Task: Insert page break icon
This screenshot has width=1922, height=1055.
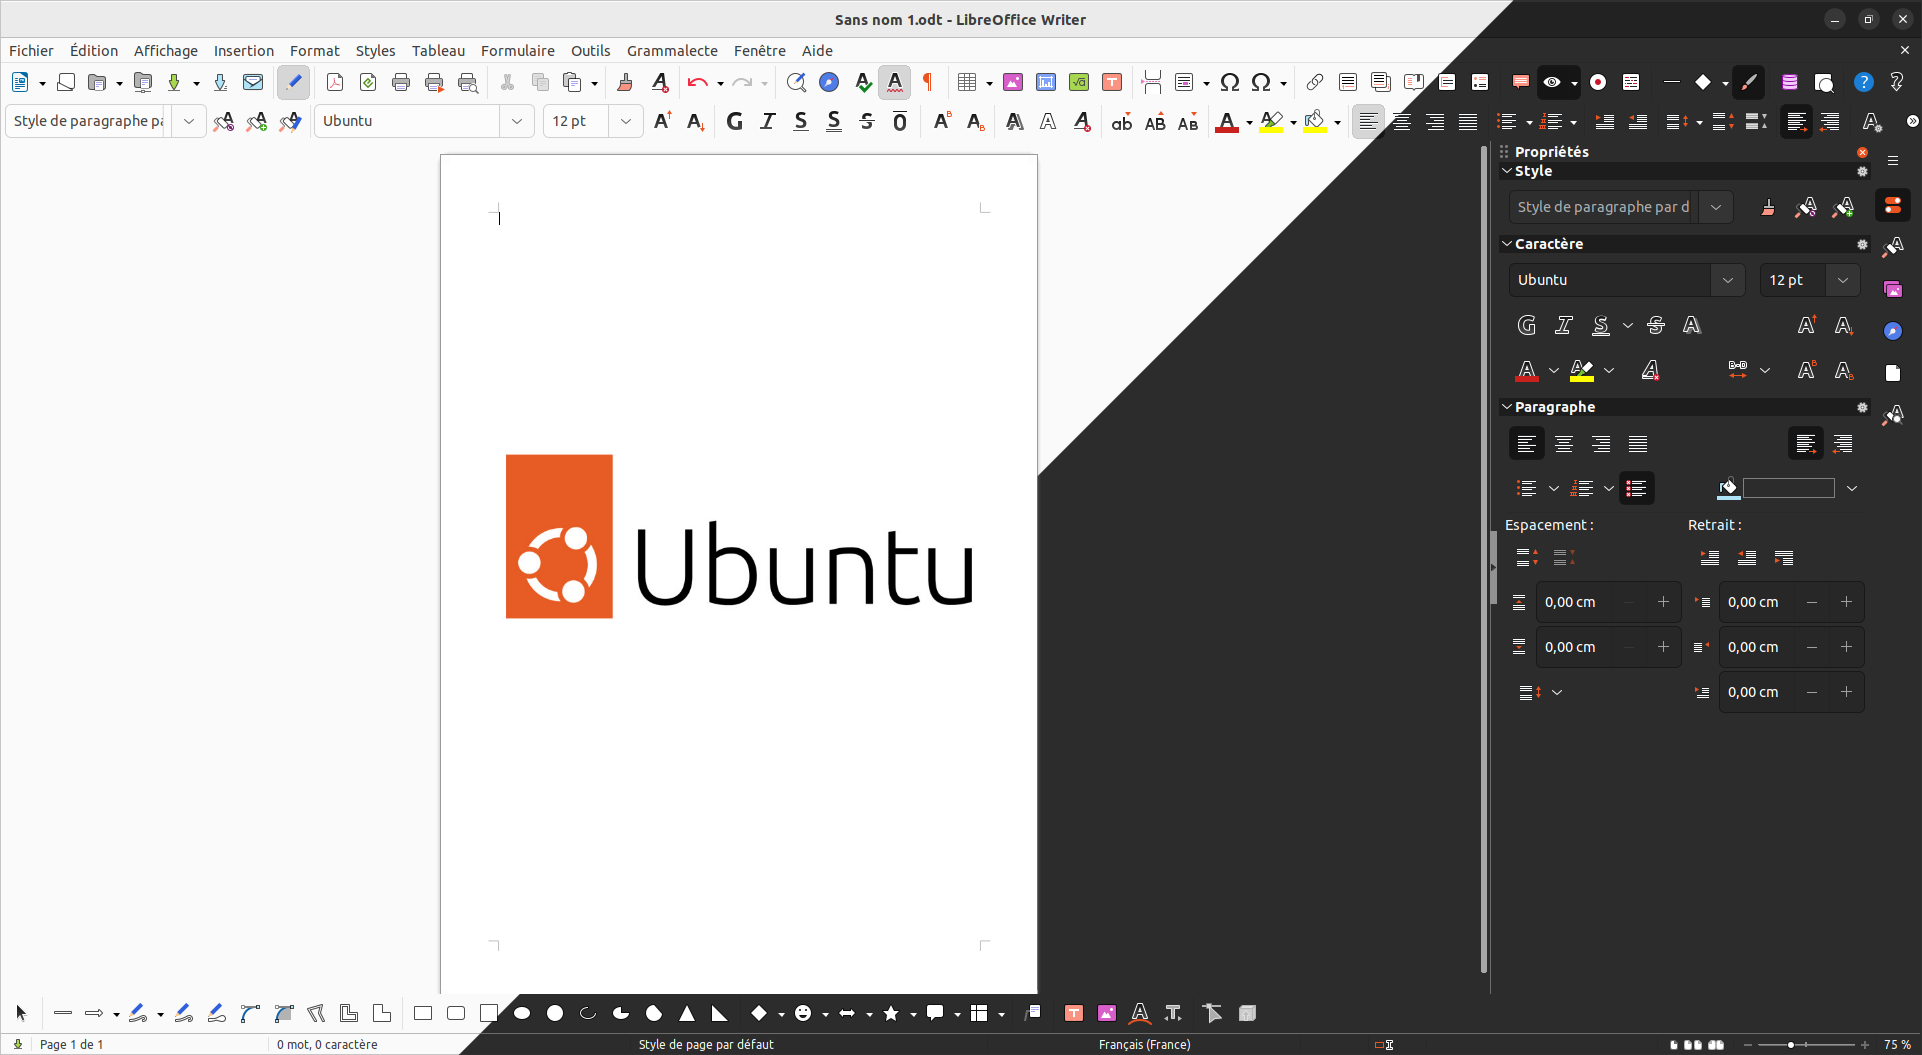Action: coord(1152,82)
